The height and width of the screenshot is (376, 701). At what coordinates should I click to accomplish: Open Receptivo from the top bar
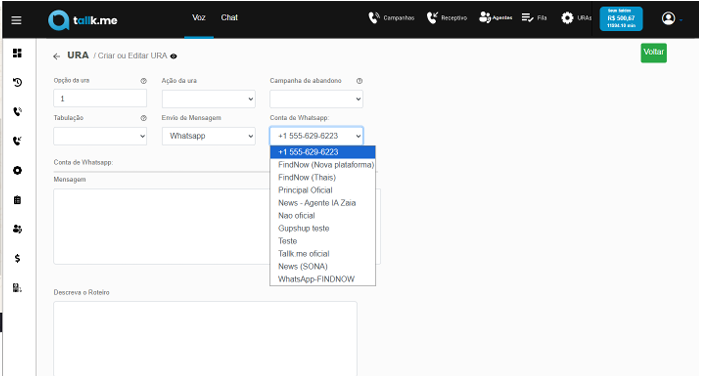(x=447, y=18)
